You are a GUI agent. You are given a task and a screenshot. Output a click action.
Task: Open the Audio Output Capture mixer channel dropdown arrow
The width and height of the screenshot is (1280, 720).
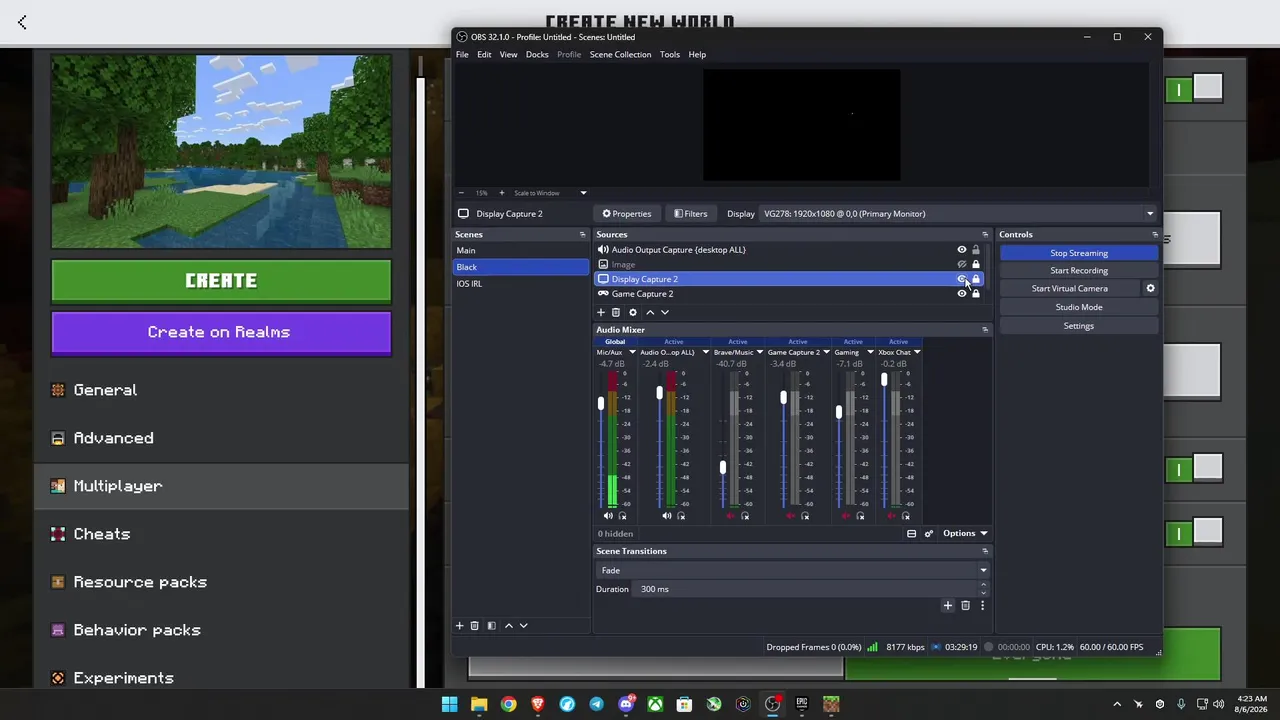pos(705,352)
